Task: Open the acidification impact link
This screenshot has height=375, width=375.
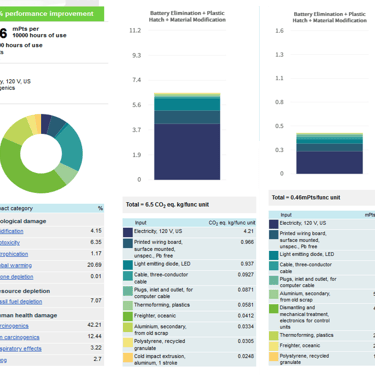Action: tap(12, 231)
